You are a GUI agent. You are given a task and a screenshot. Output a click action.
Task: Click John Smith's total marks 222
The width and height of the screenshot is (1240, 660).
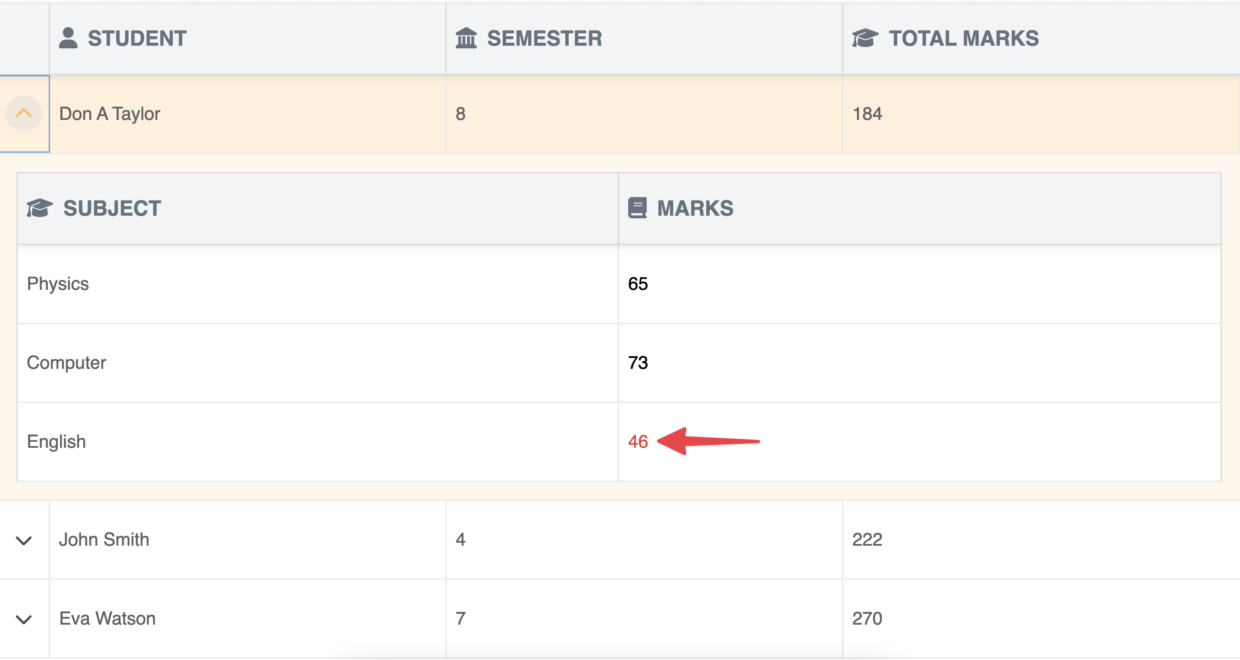coord(867,540)
